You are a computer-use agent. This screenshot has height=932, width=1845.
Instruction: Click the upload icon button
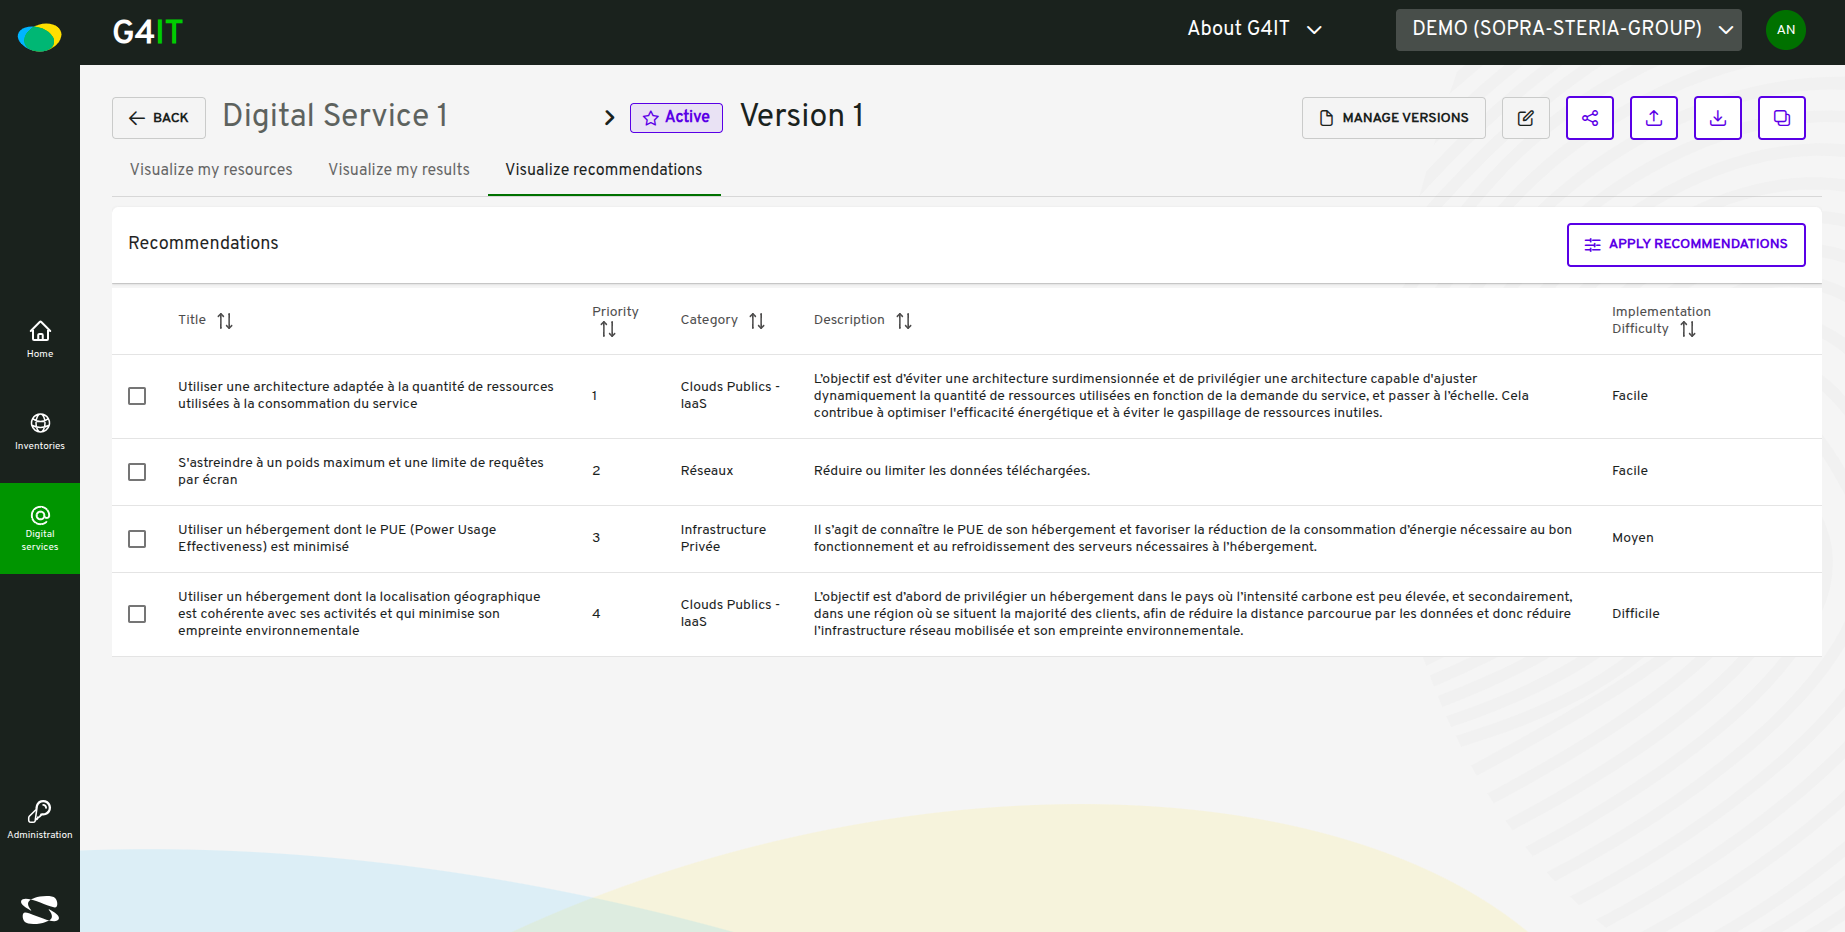(1654, 118)
